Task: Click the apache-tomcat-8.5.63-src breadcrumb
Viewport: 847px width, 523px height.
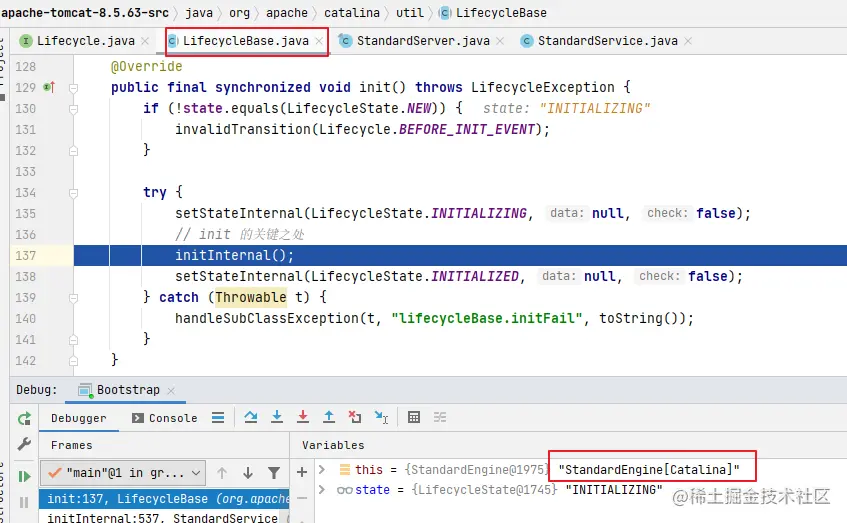Action: pos(85,12)
